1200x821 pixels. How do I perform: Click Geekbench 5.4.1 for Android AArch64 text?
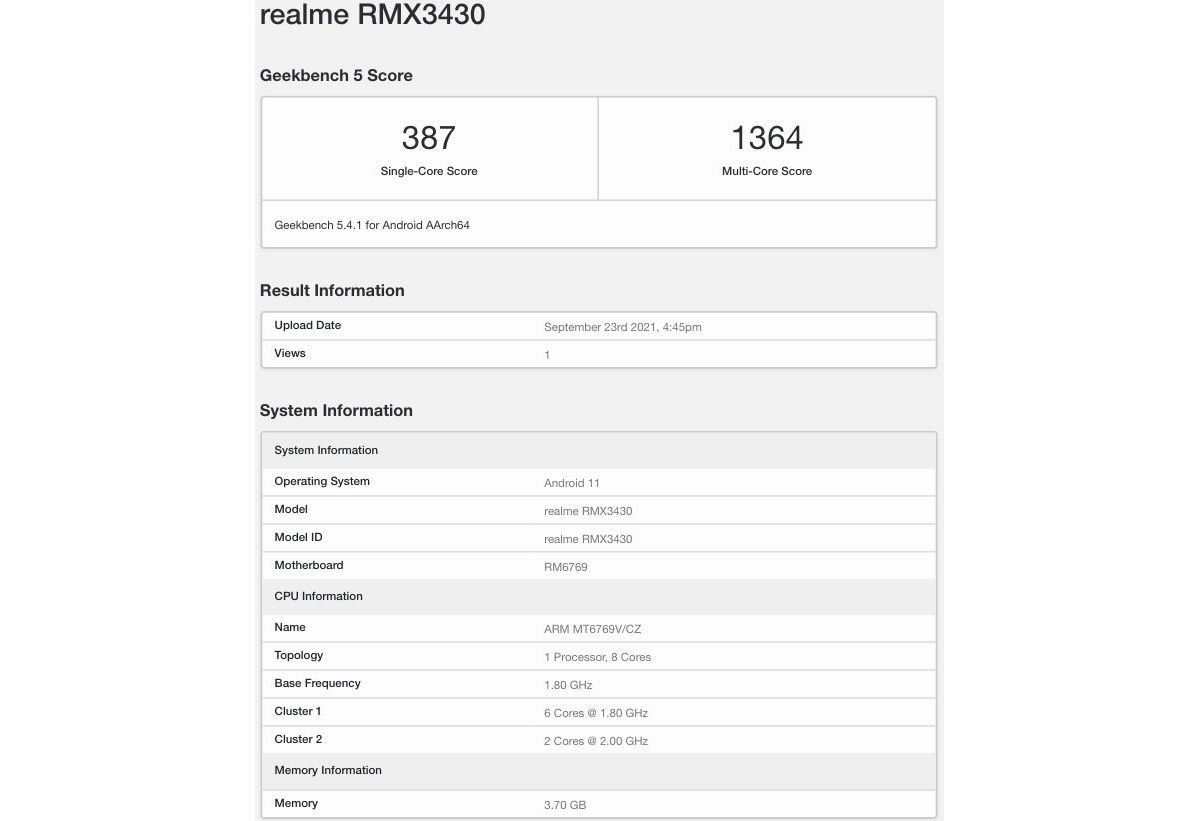click(371, 225)
